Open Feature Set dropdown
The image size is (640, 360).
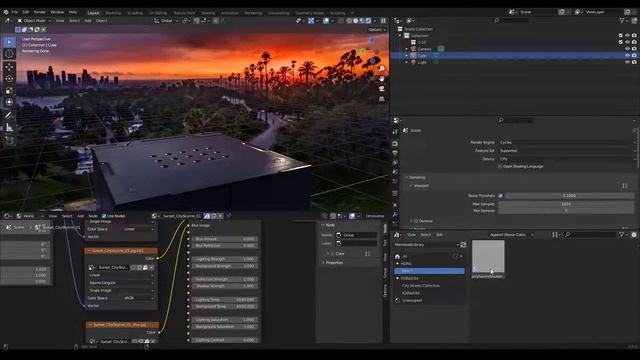[x=567, y=151]
